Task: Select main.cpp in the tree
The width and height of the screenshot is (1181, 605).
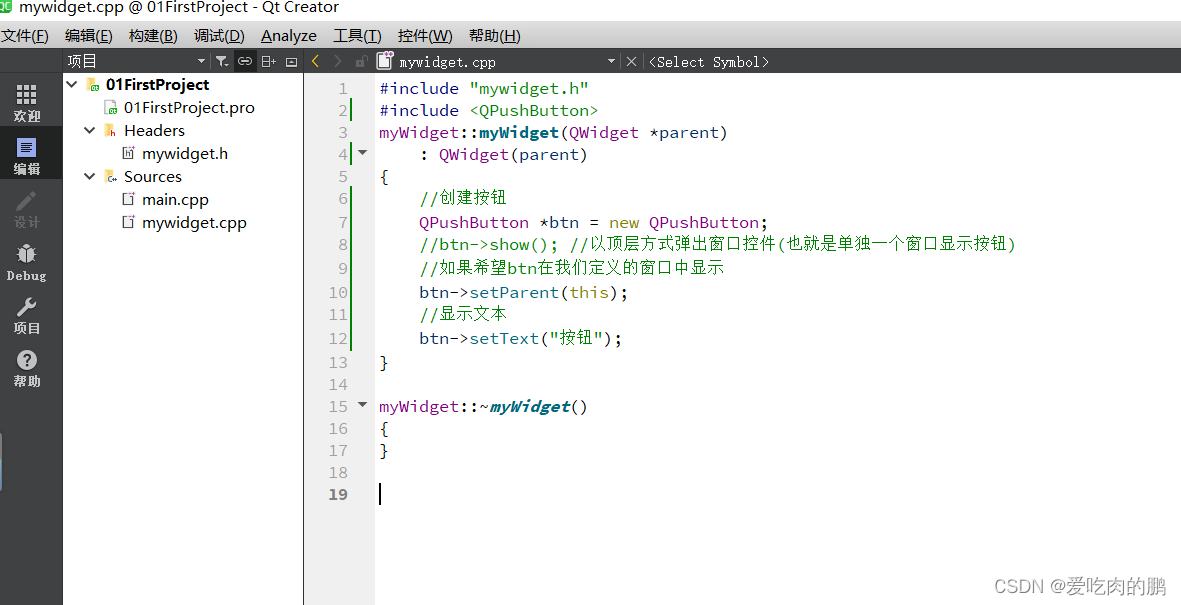Action: point(175,200)
